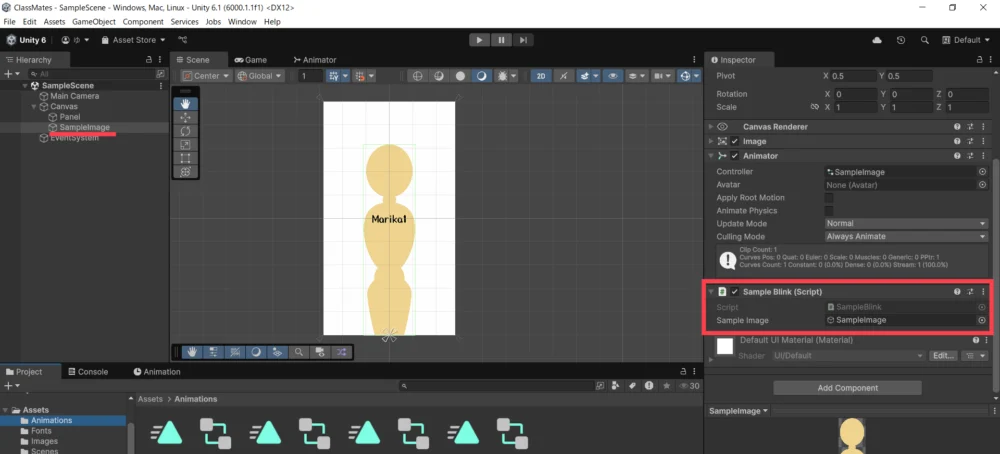Switch to the Animator tab

click(314, 60)
